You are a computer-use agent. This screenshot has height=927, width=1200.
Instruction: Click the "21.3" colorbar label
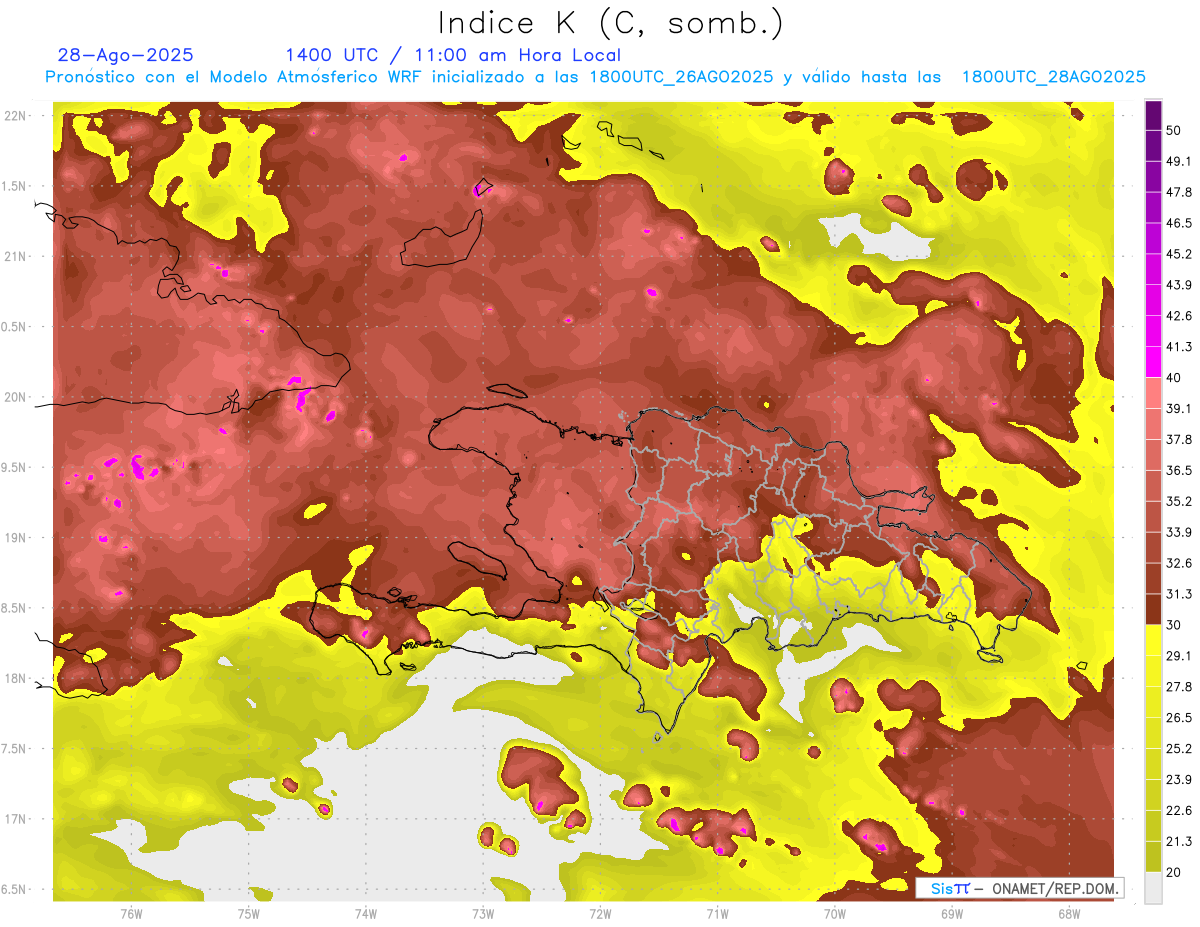tap(1179, 842)
